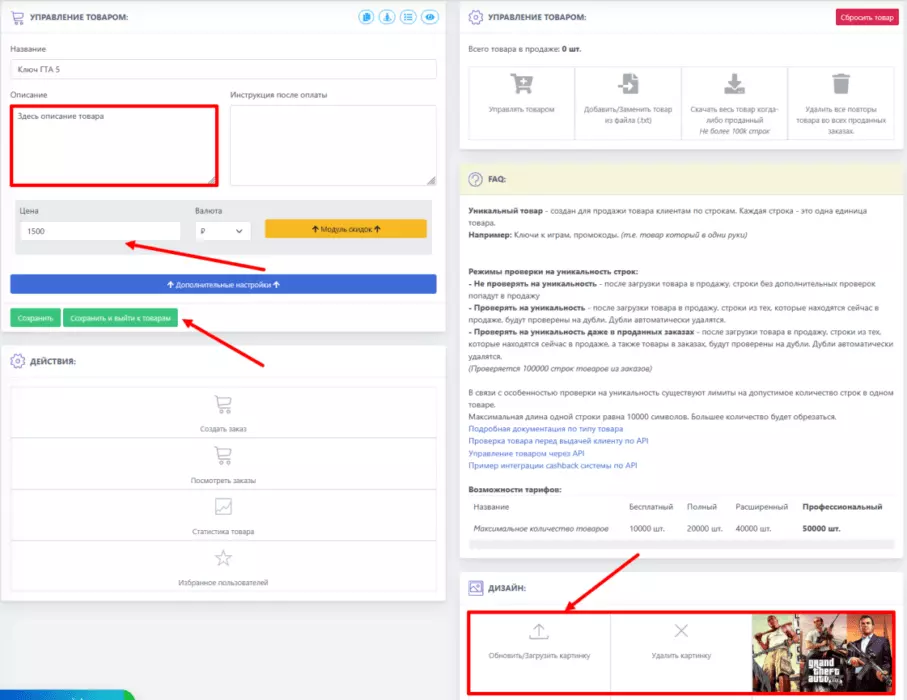Open the list view icon in the header
The image size is (907, 700).
click(408, 17)
